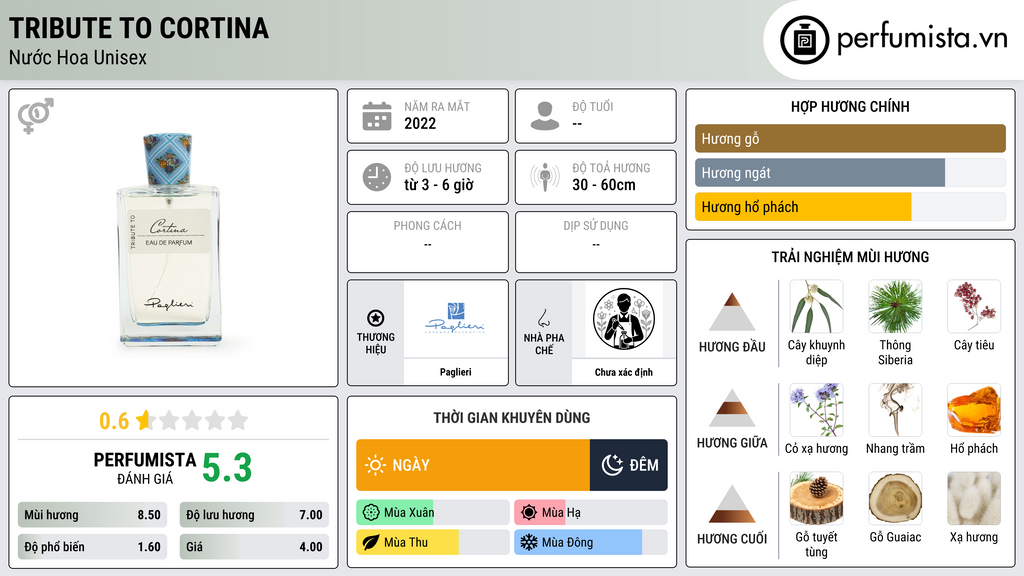Click the sun icon in the Ngày bar
This screenshot has height=576, width=1024.
375,465
